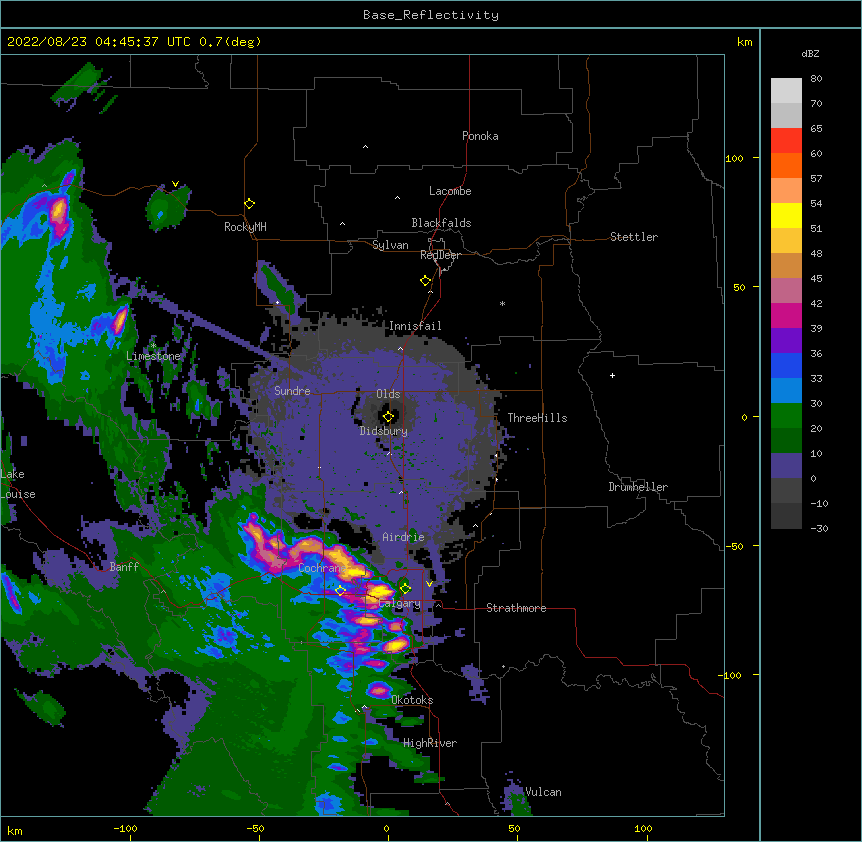Click the Lake Louise label
862x842 pixels.
(16, 484)
